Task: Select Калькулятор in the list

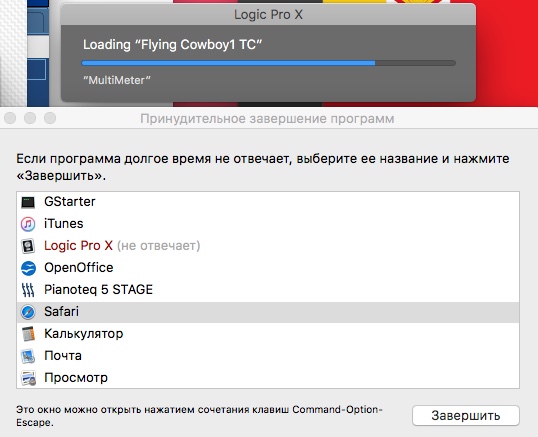Action: pos(268,334)
